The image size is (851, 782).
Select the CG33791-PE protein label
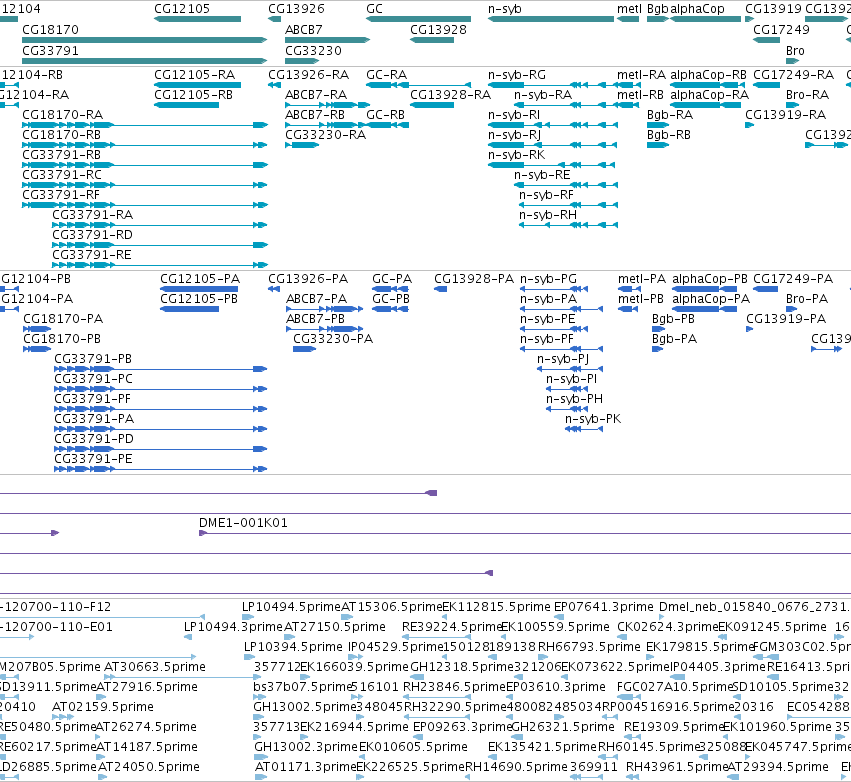[93, 459]
